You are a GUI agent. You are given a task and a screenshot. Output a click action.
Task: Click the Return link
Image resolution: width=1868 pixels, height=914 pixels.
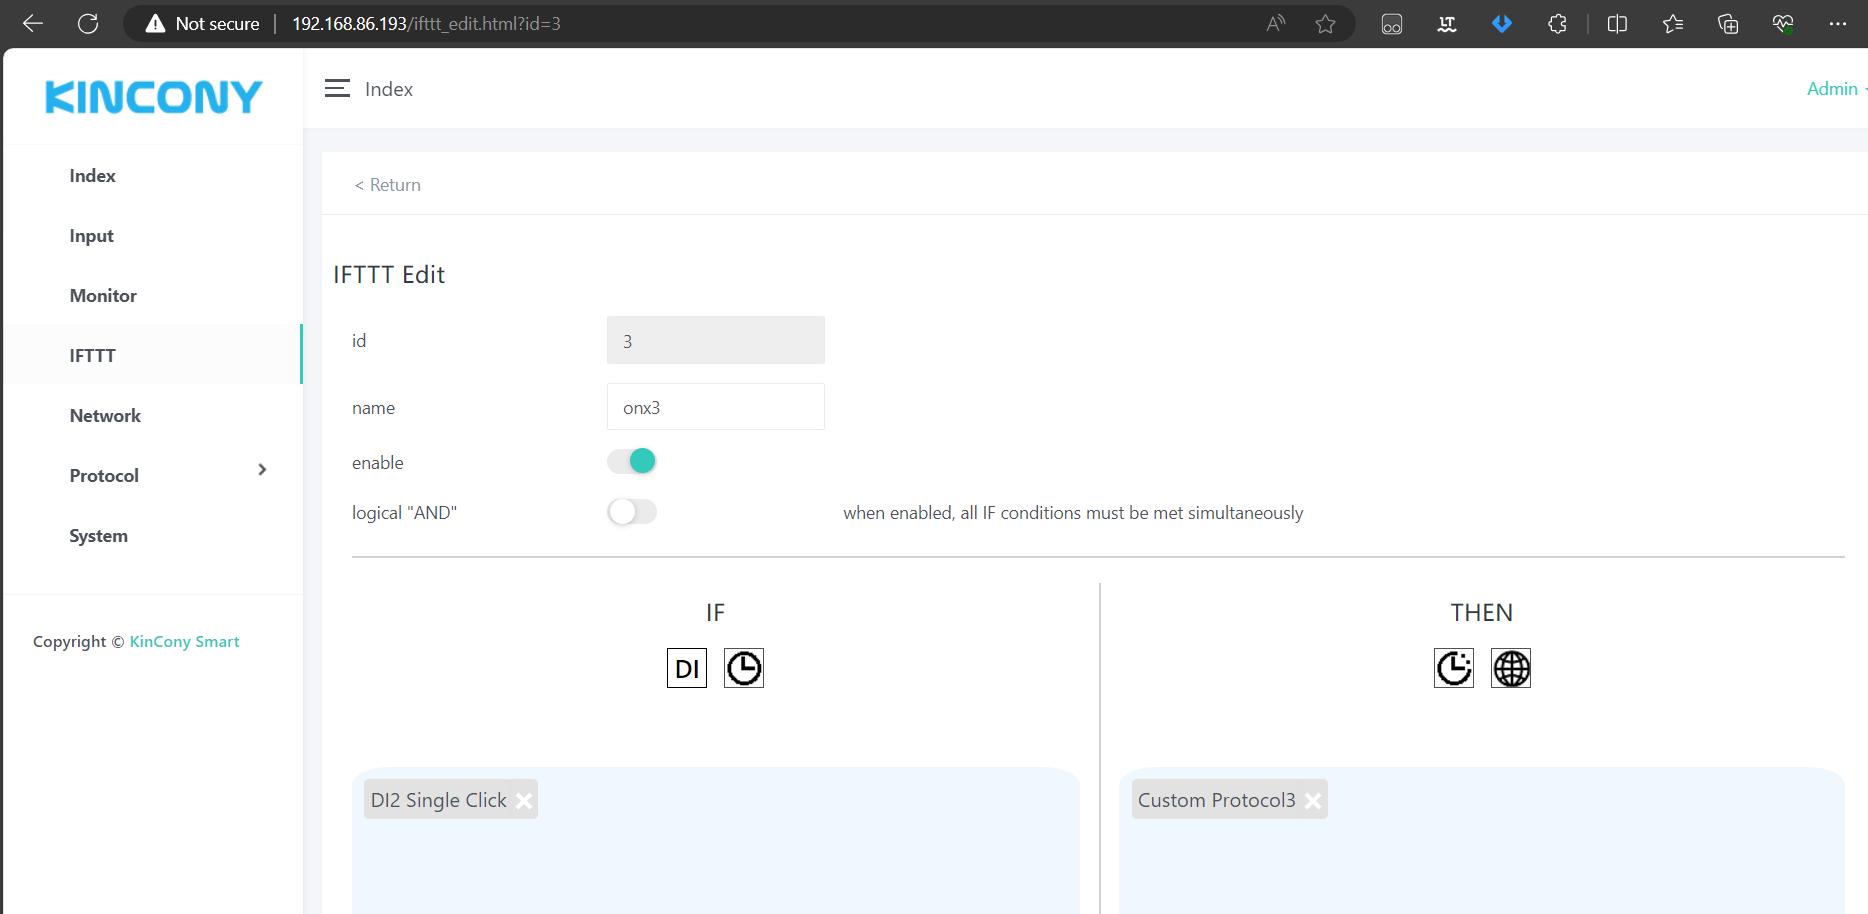coord(388,185)
